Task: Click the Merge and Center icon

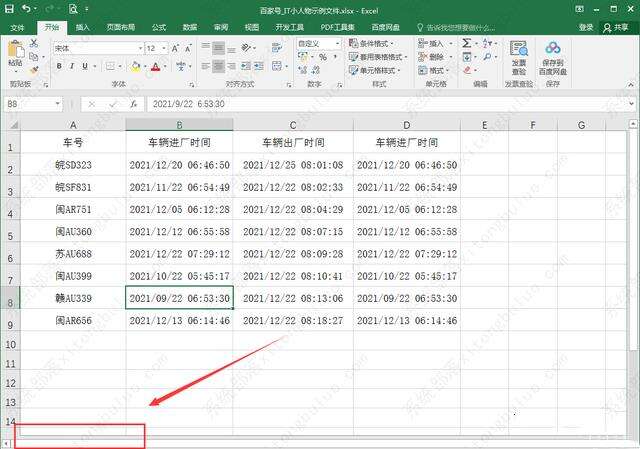Action: [277, 66]
